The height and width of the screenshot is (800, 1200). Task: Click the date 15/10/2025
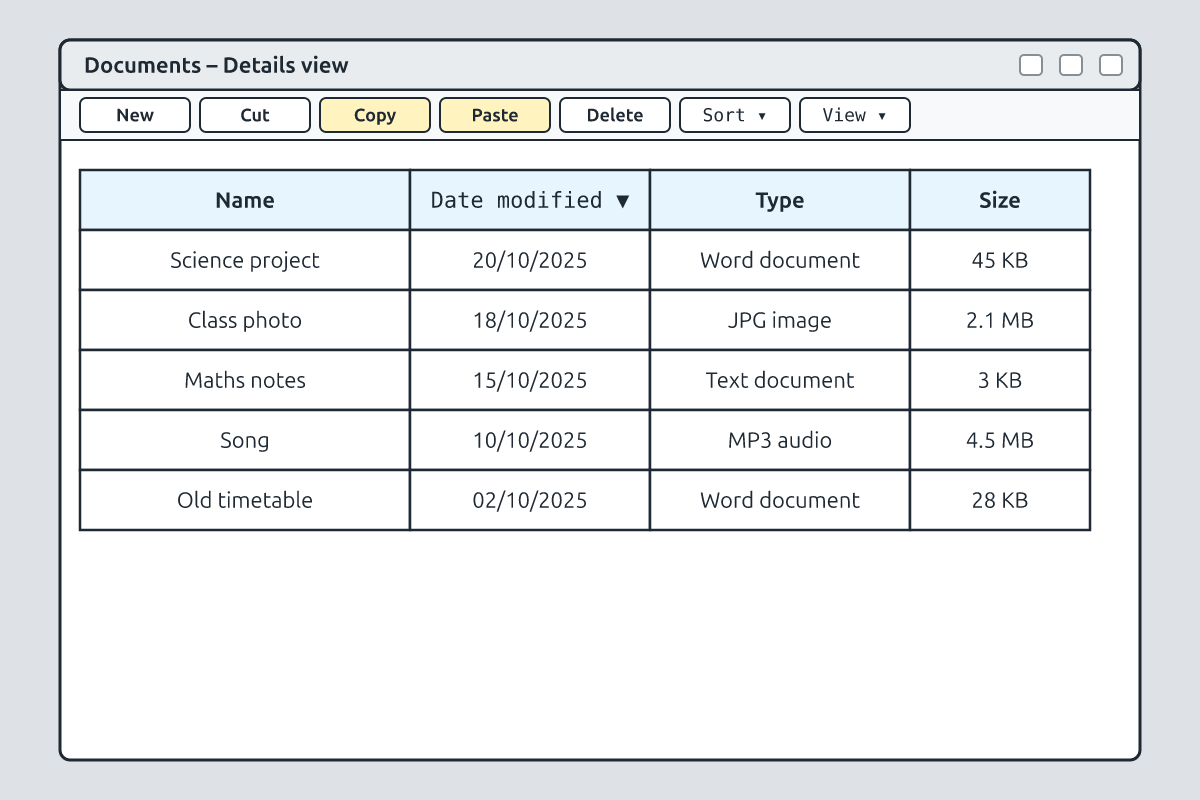click(530, 380)
